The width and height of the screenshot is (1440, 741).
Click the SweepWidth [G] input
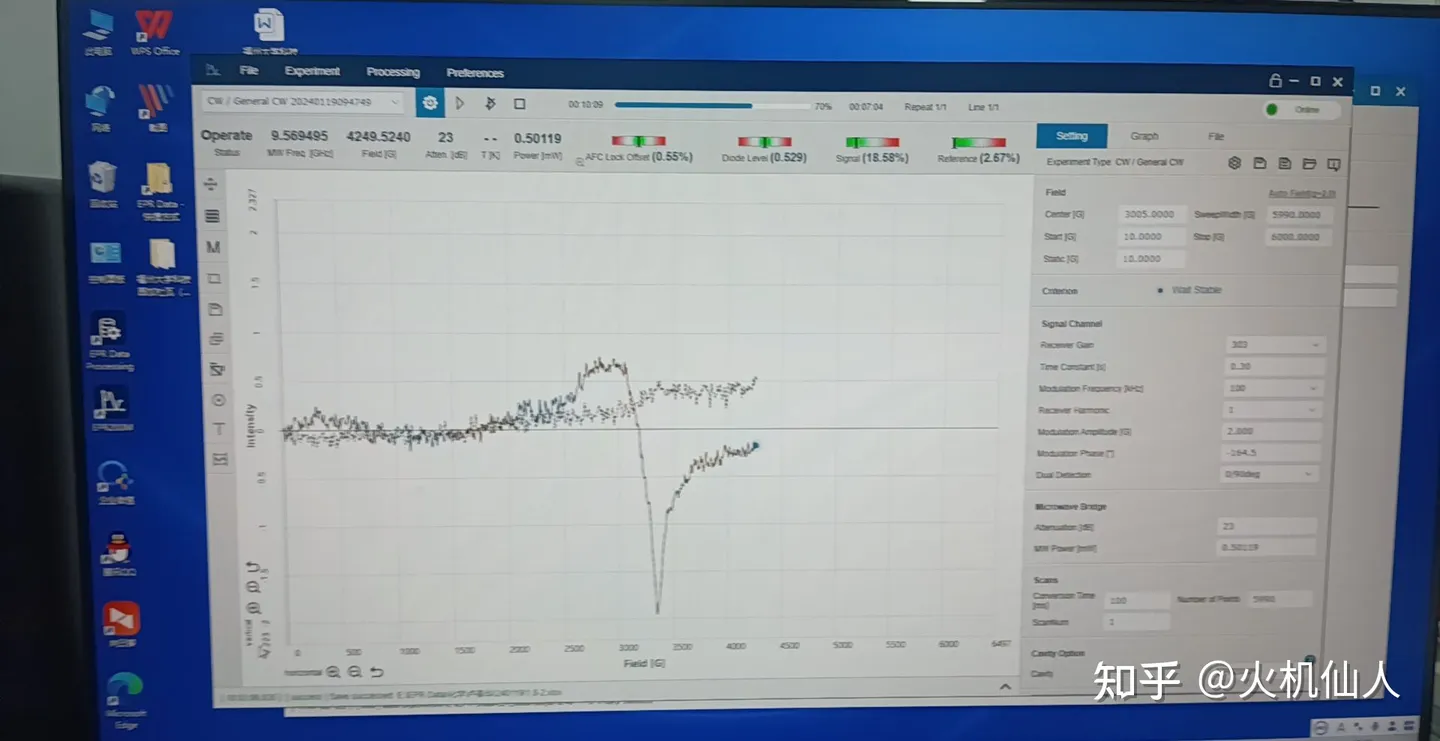click(1299, 215)
